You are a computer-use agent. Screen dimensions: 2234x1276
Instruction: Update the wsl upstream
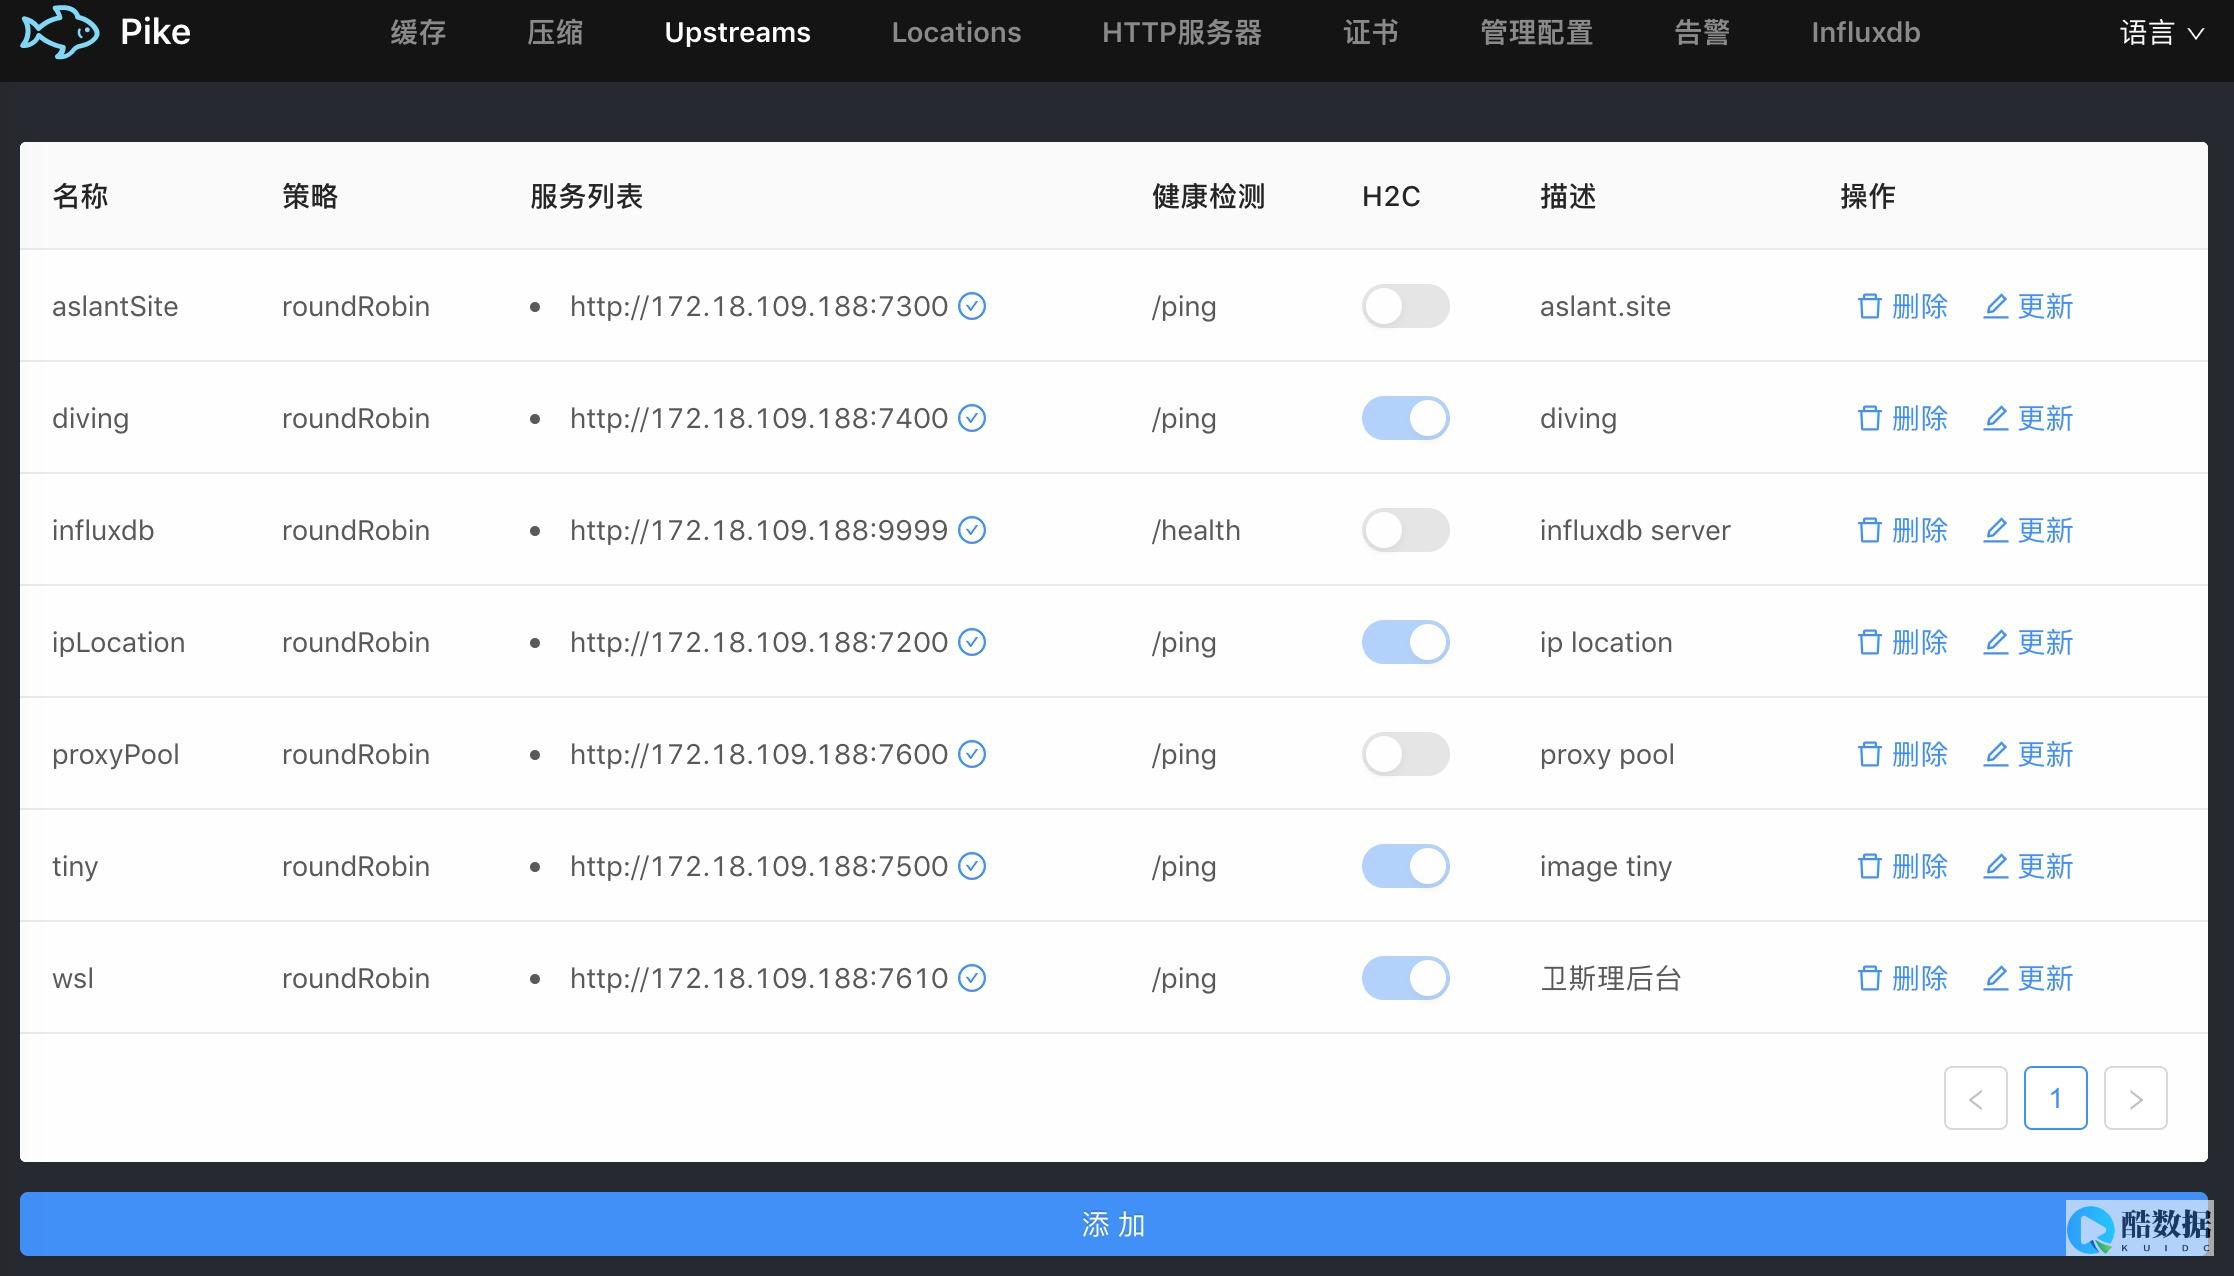click(x=2028, y=978)
